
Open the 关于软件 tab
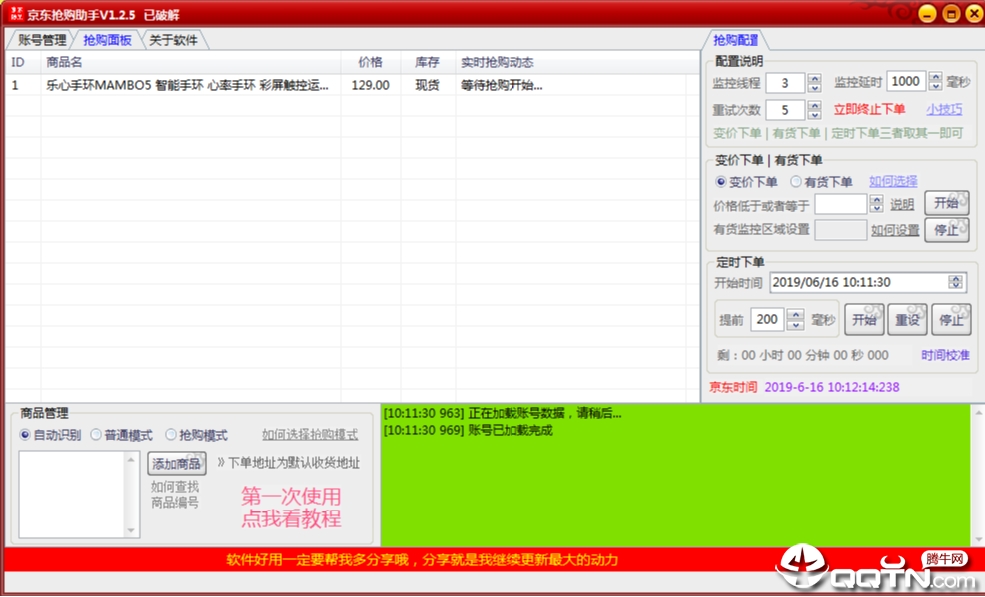pos(173,40)
